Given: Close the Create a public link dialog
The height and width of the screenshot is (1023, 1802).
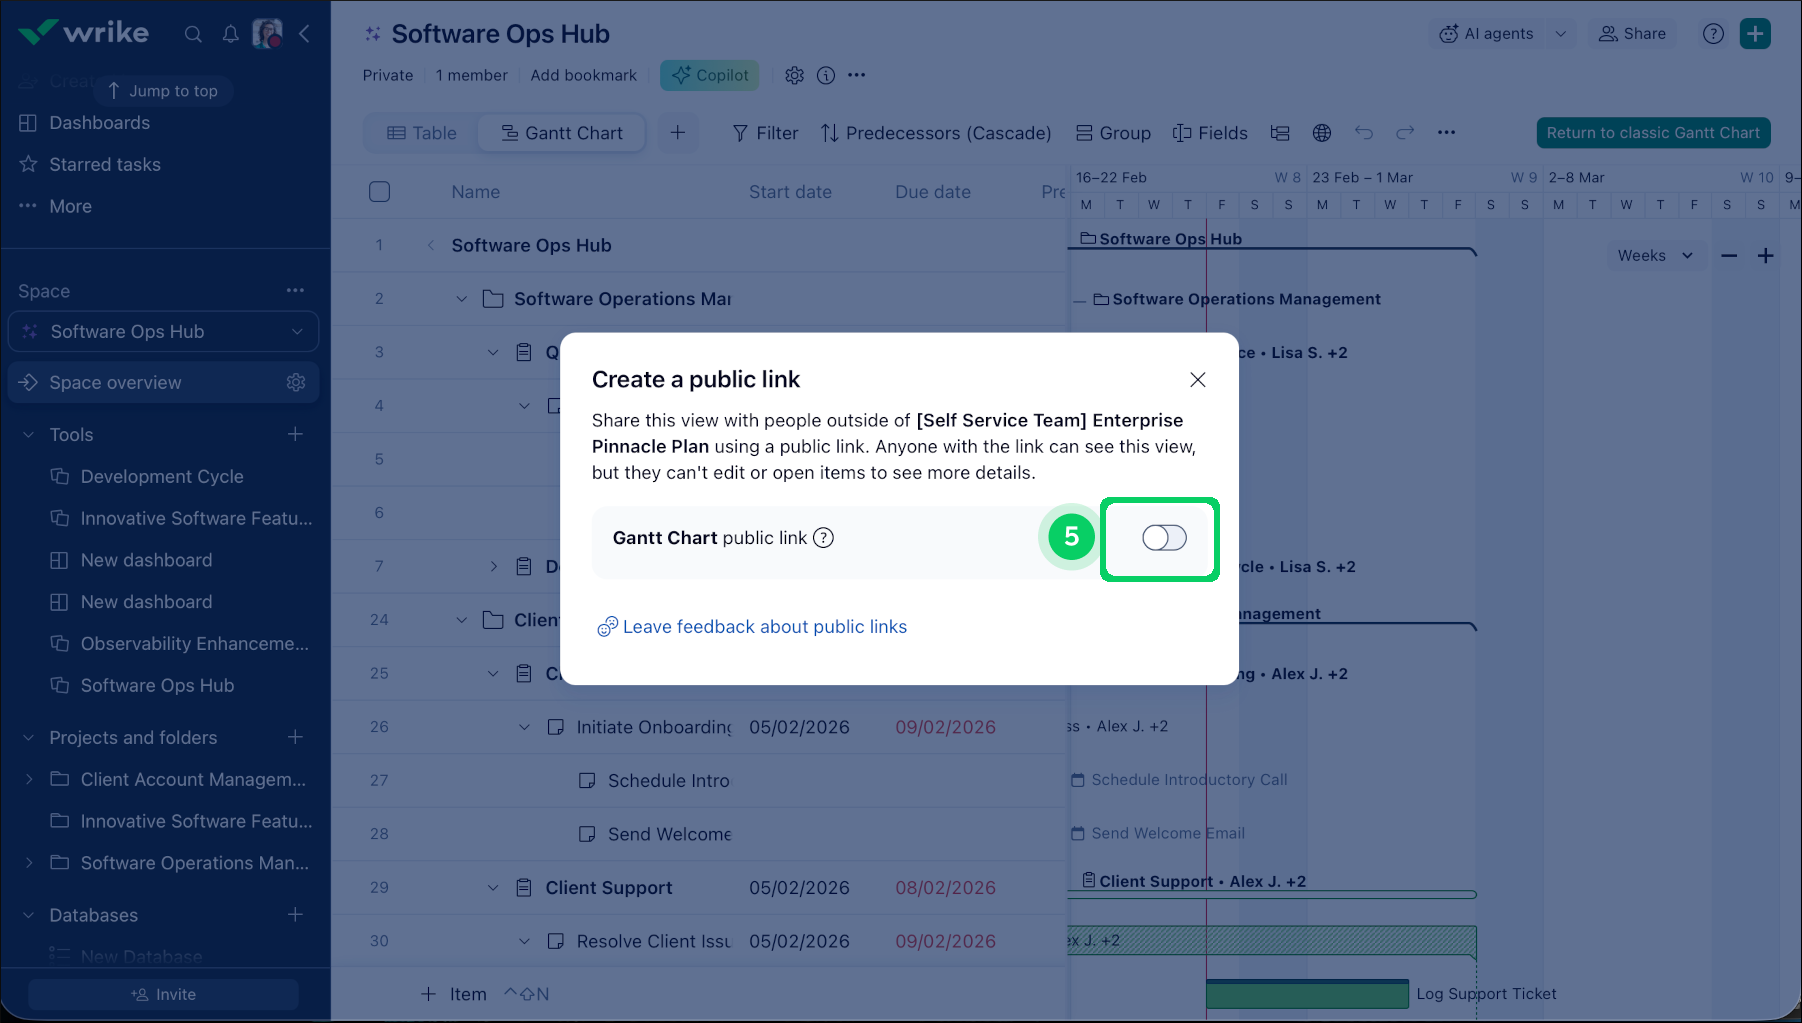Looking at the screenshot, I should [1198, 380].
